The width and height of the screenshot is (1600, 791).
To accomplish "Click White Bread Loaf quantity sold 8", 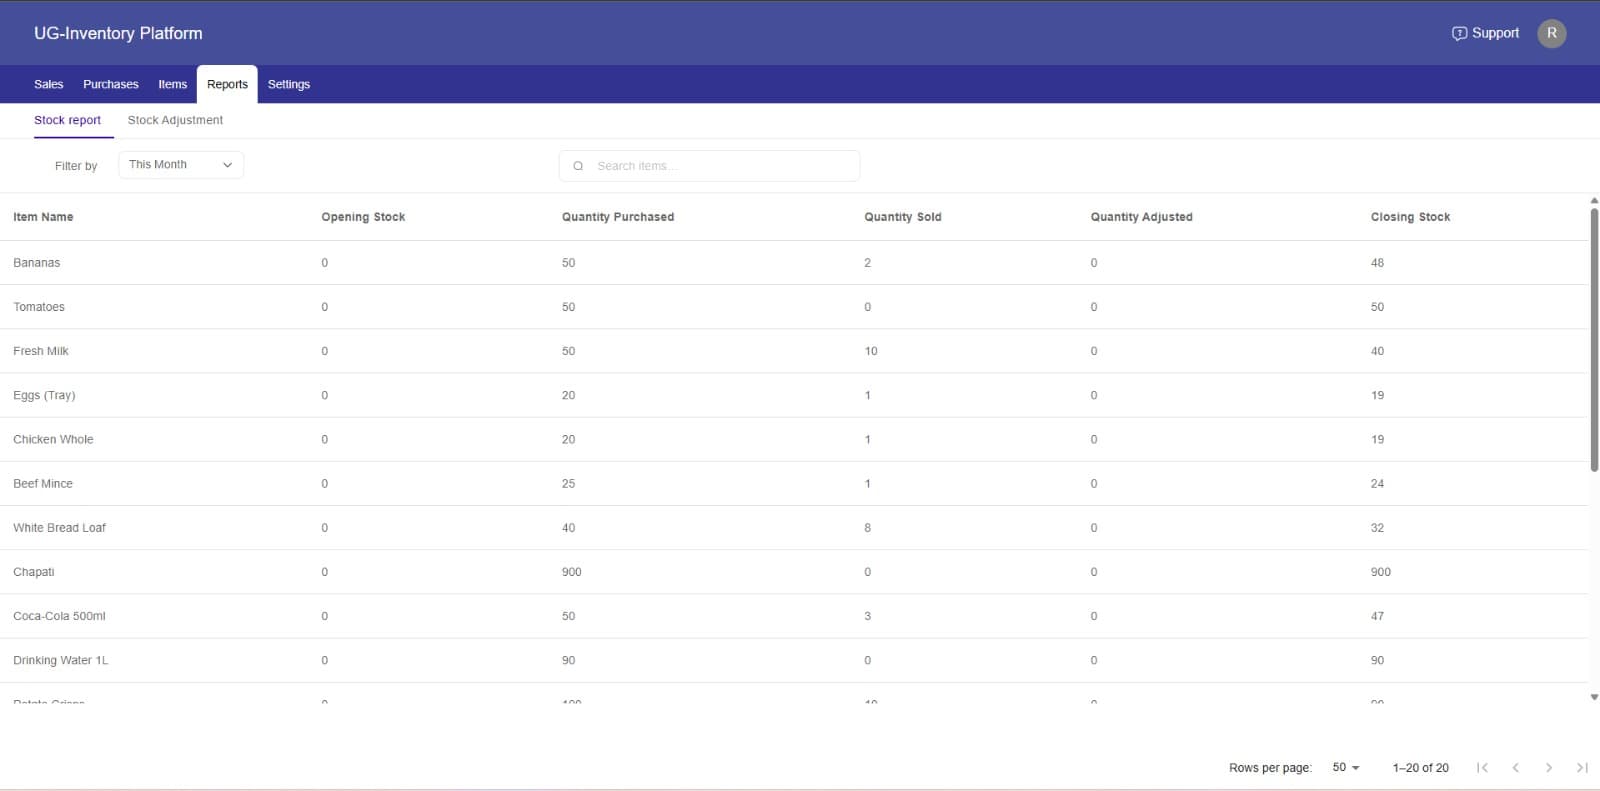I will [867, 528].
